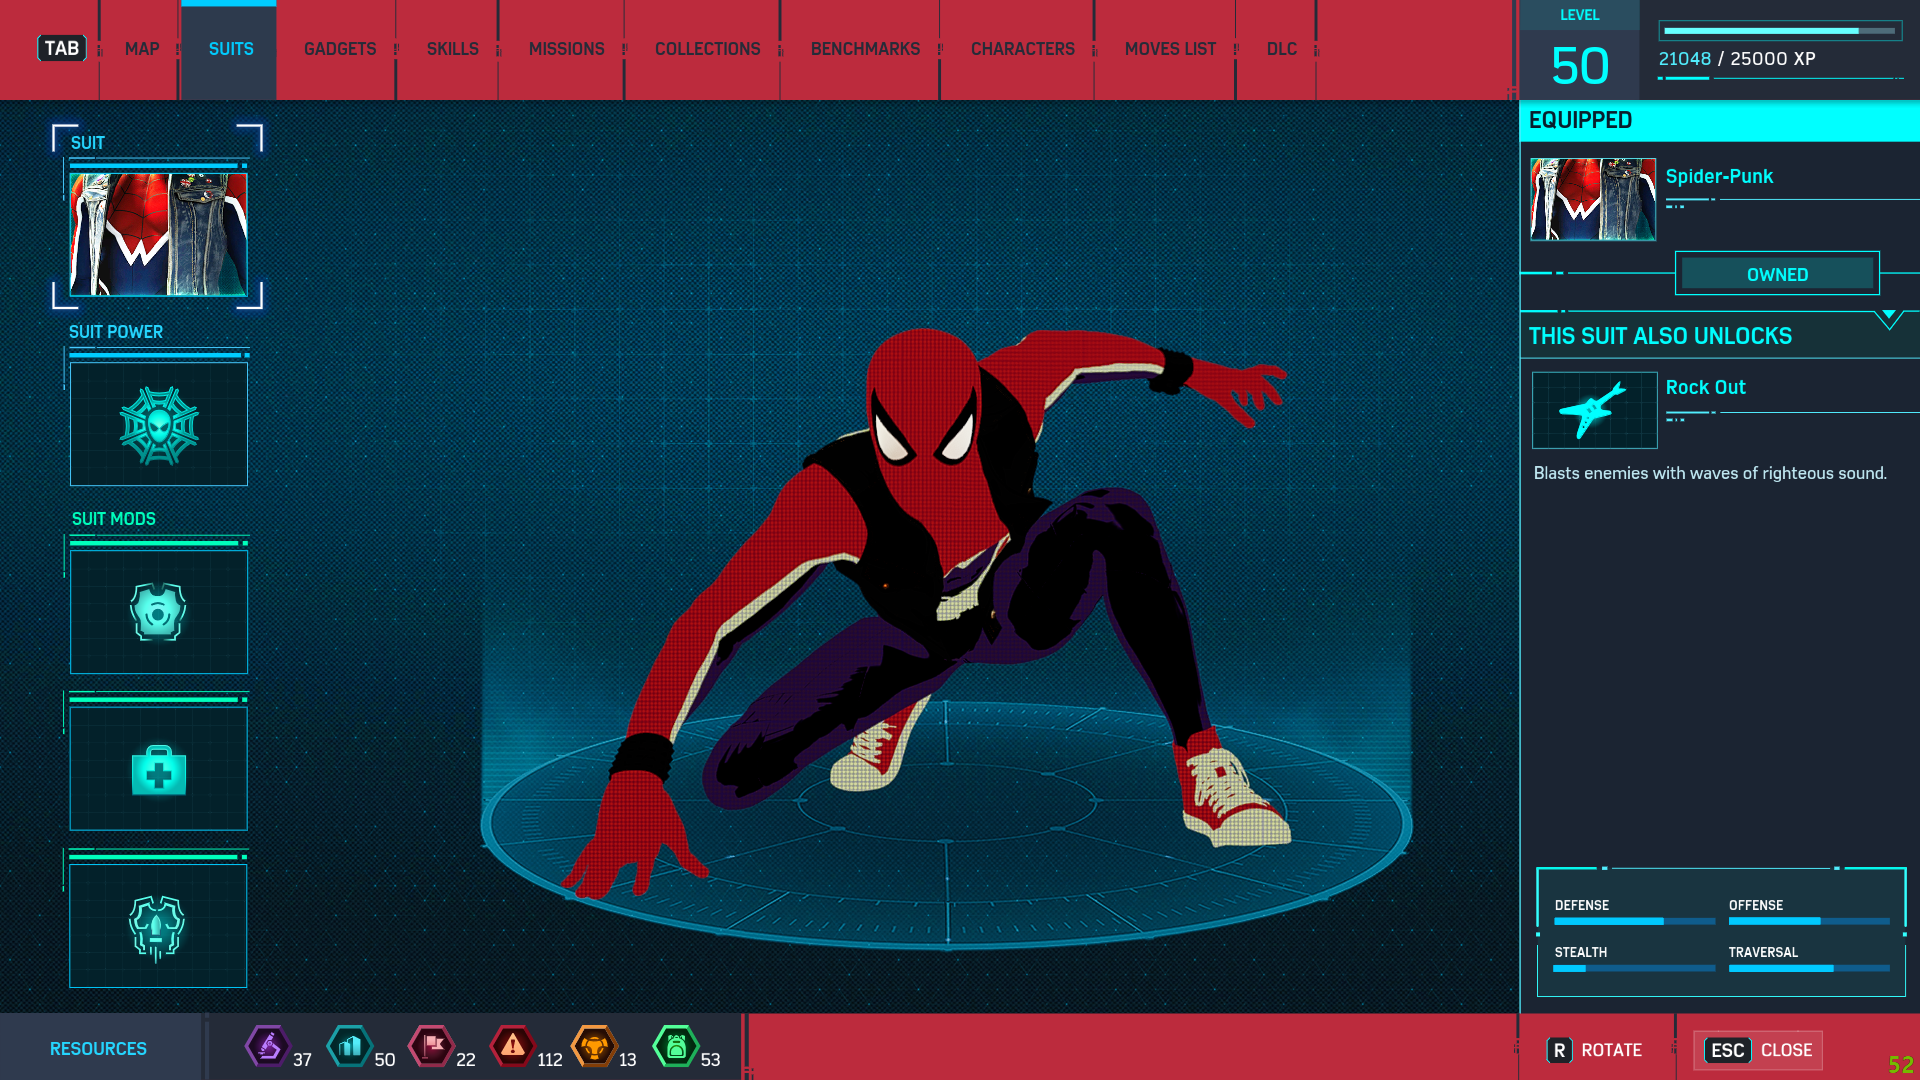1920x1080 pixels.
Task: Click the green backpack token icon
Action: tap(676, 1047)
